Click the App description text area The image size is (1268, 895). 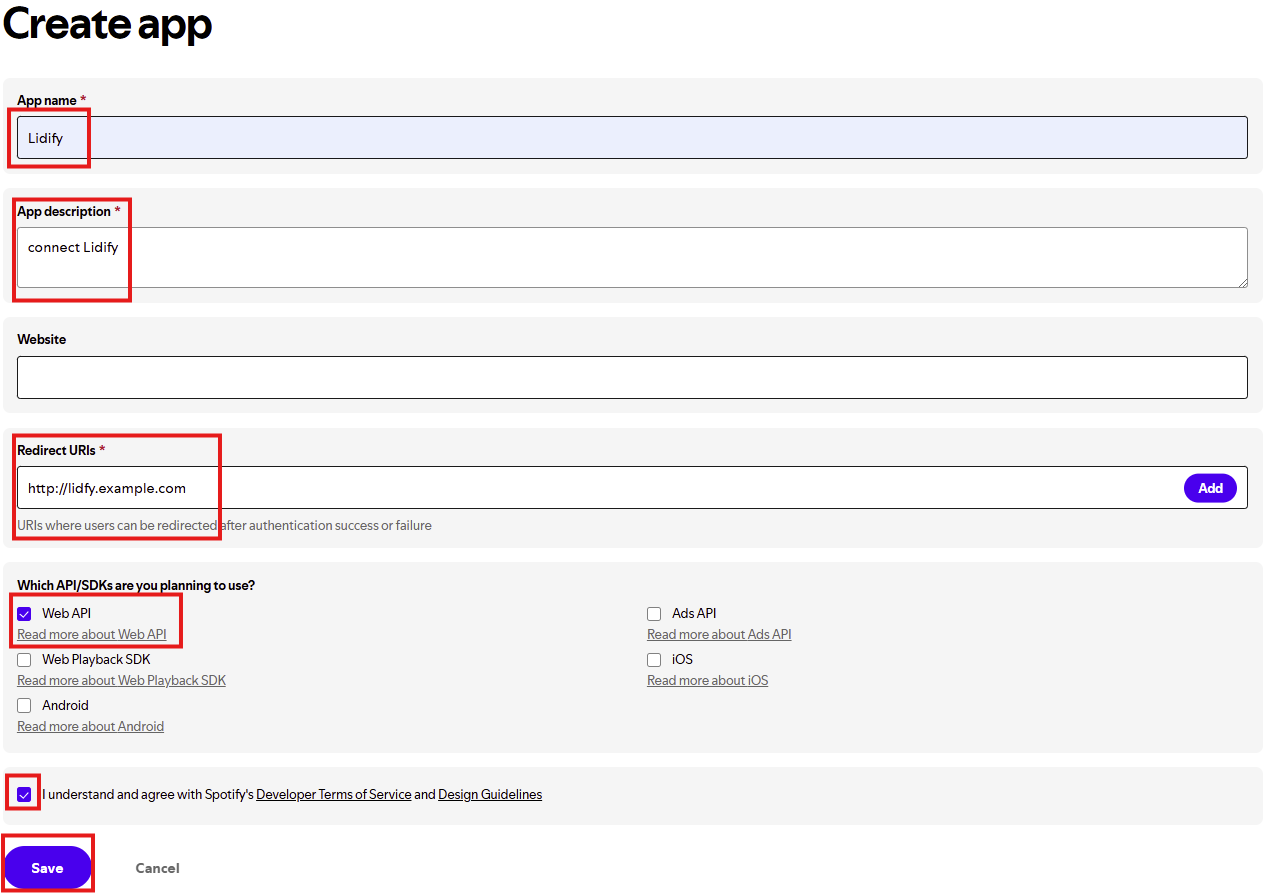(x=632, y=258)
